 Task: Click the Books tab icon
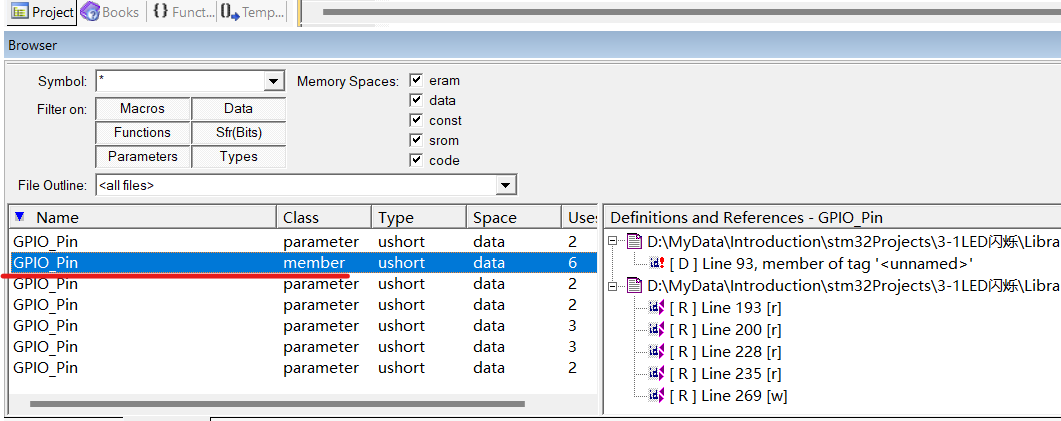[x=90, y=12]
